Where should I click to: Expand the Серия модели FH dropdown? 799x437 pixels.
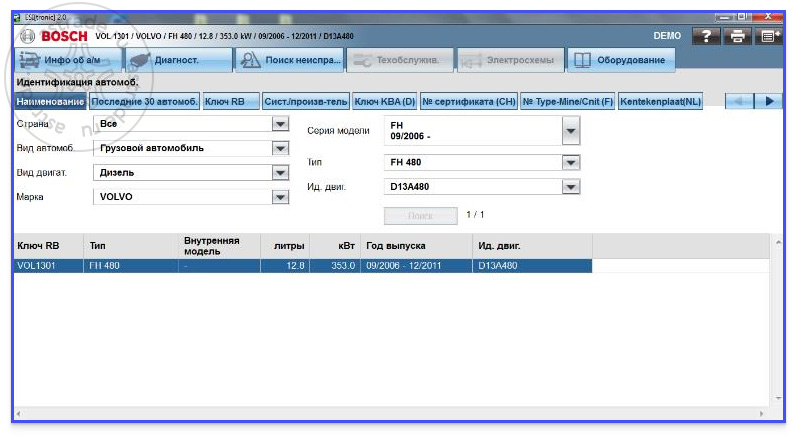coord(571,131)
